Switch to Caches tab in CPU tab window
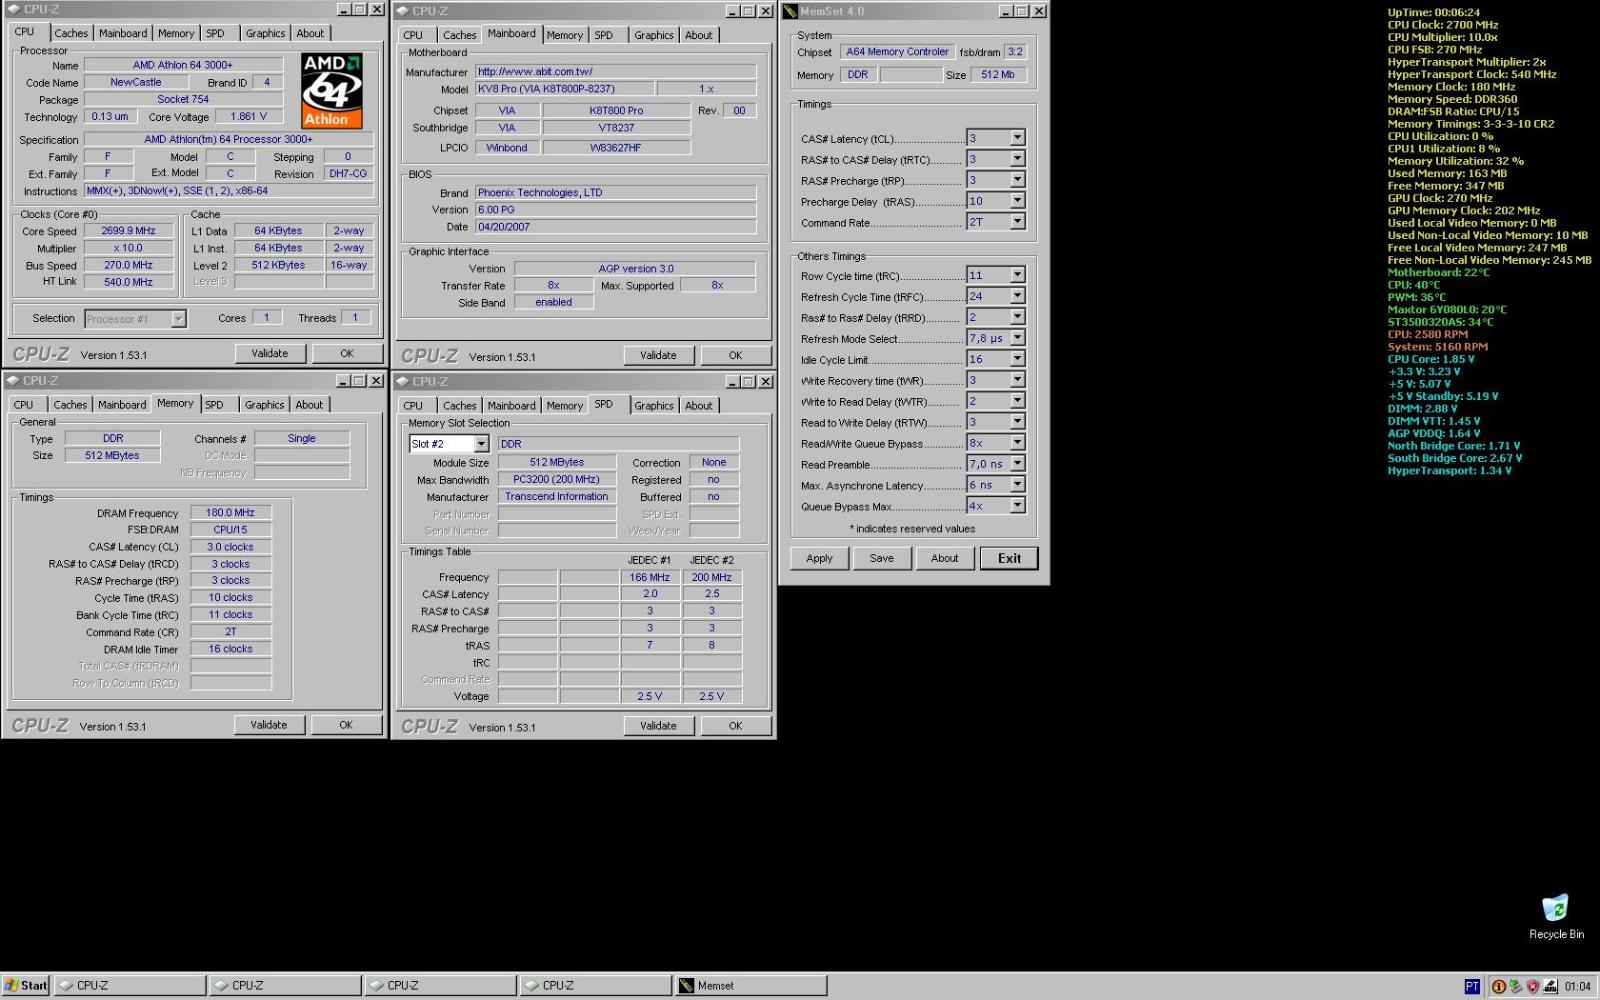 click(x=71, y=33)
